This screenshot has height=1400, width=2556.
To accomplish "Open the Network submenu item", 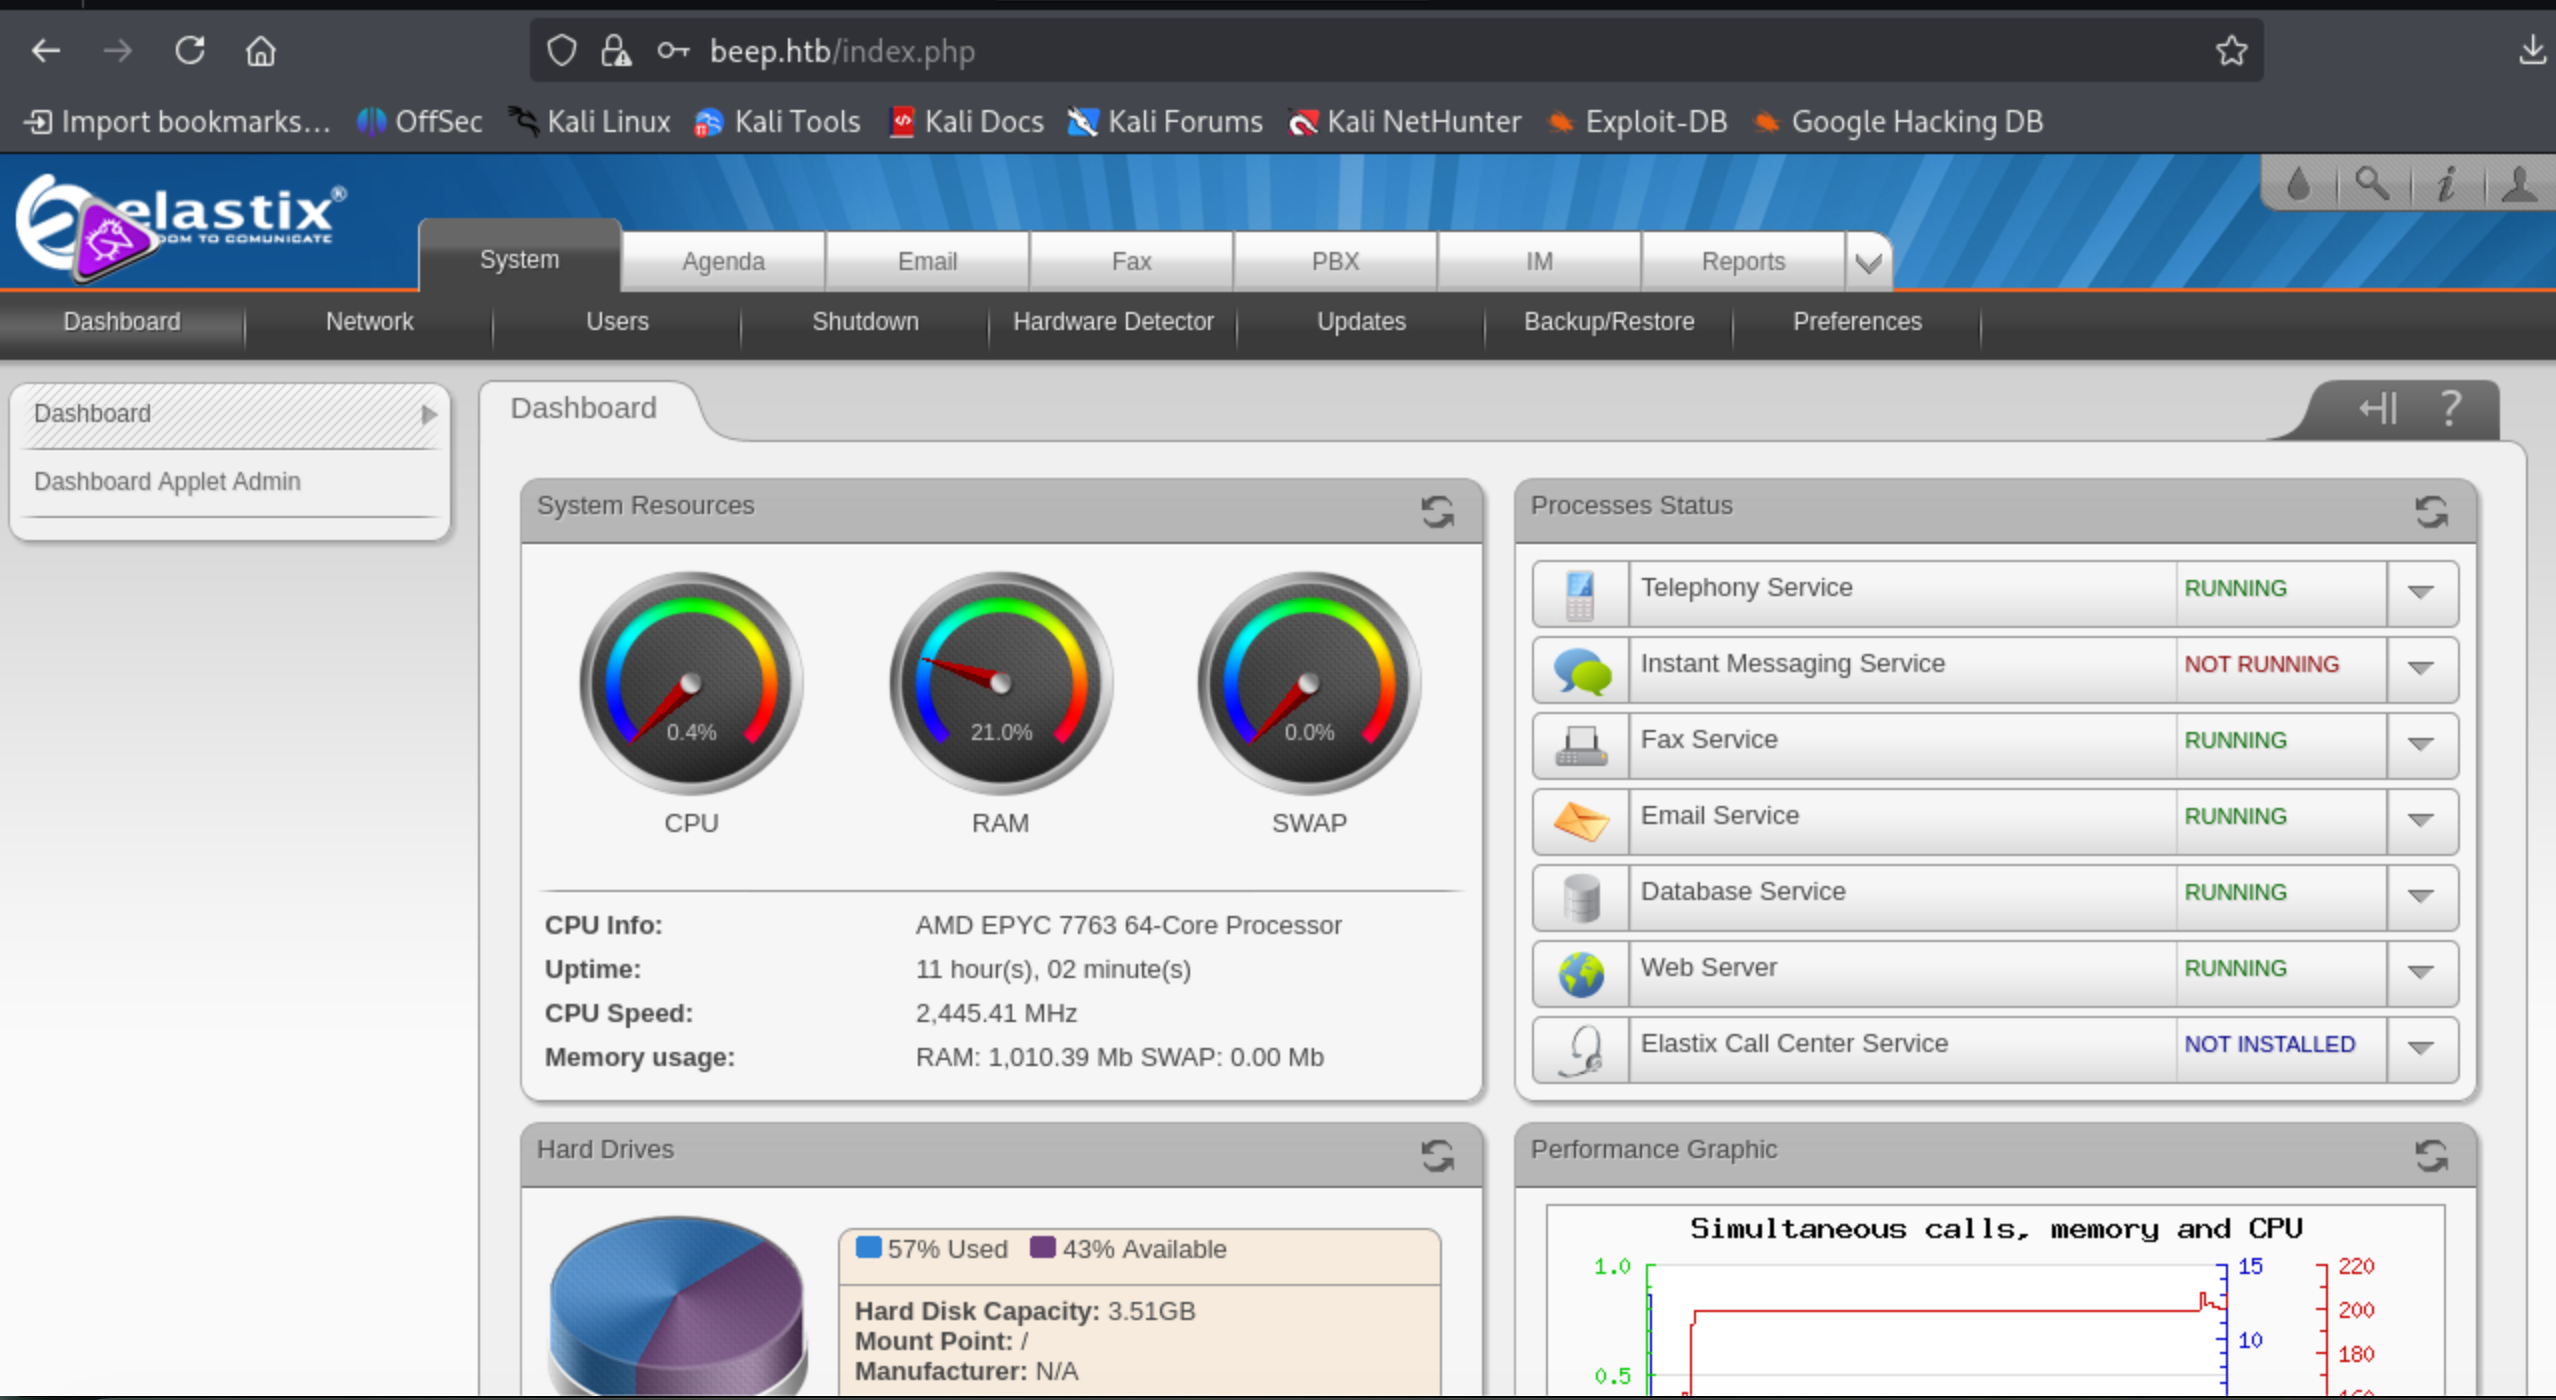I will click(369, 322).
